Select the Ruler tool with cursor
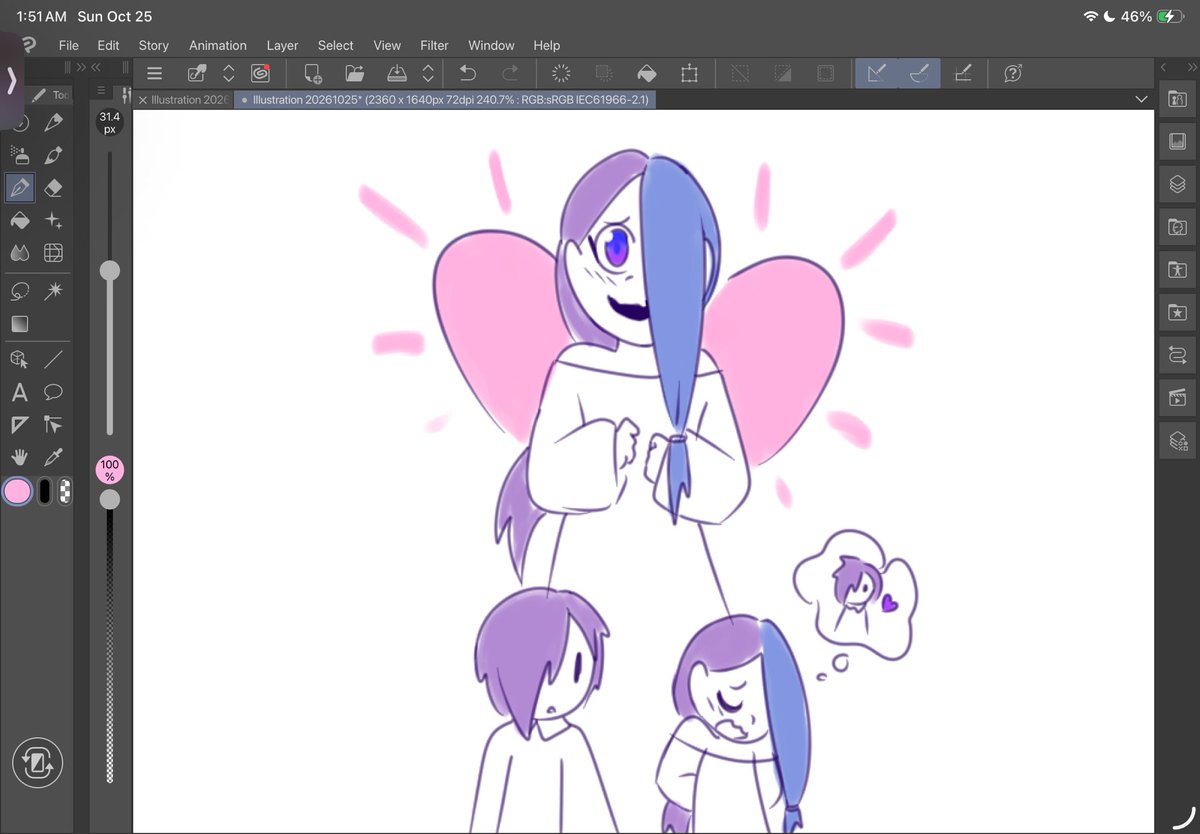This screenshot has height=834, width=1200. pyautogui.click(x=54, y=425)
